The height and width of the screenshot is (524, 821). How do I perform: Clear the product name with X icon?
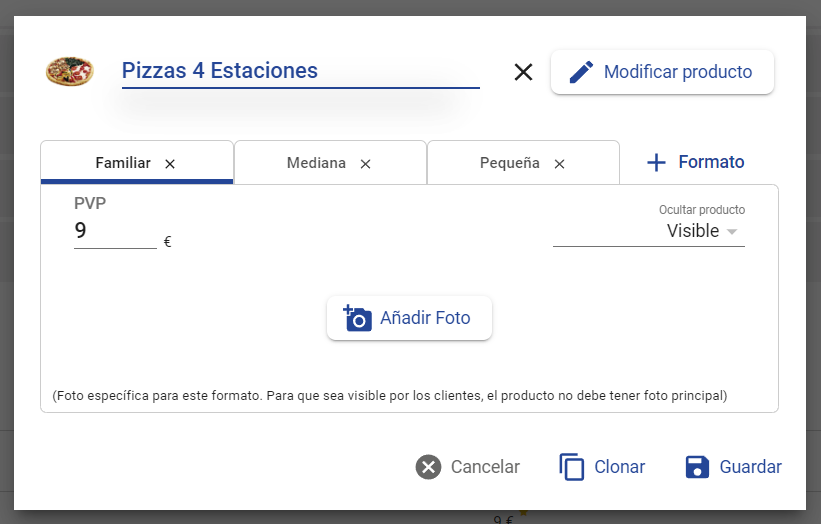click(523, 72)
